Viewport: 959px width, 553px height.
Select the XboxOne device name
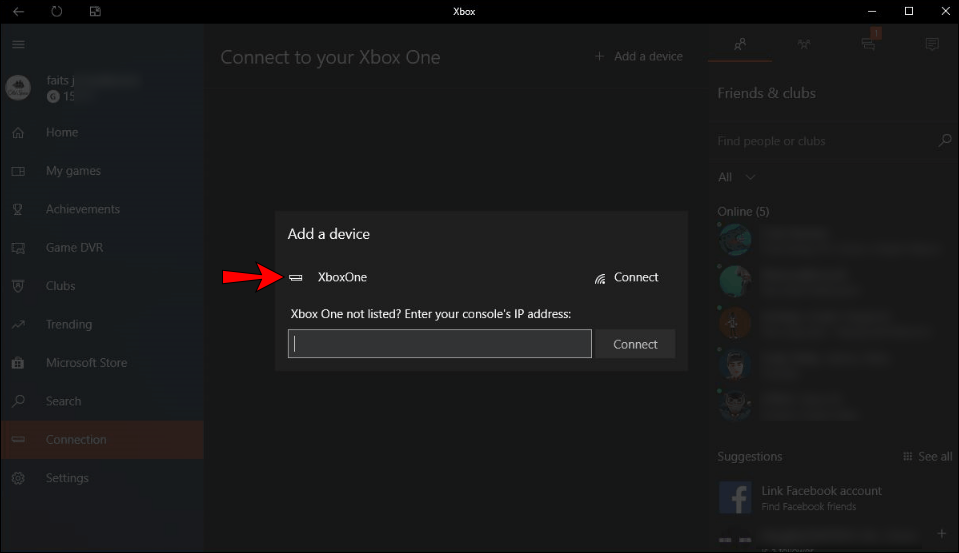pos(342,277)
